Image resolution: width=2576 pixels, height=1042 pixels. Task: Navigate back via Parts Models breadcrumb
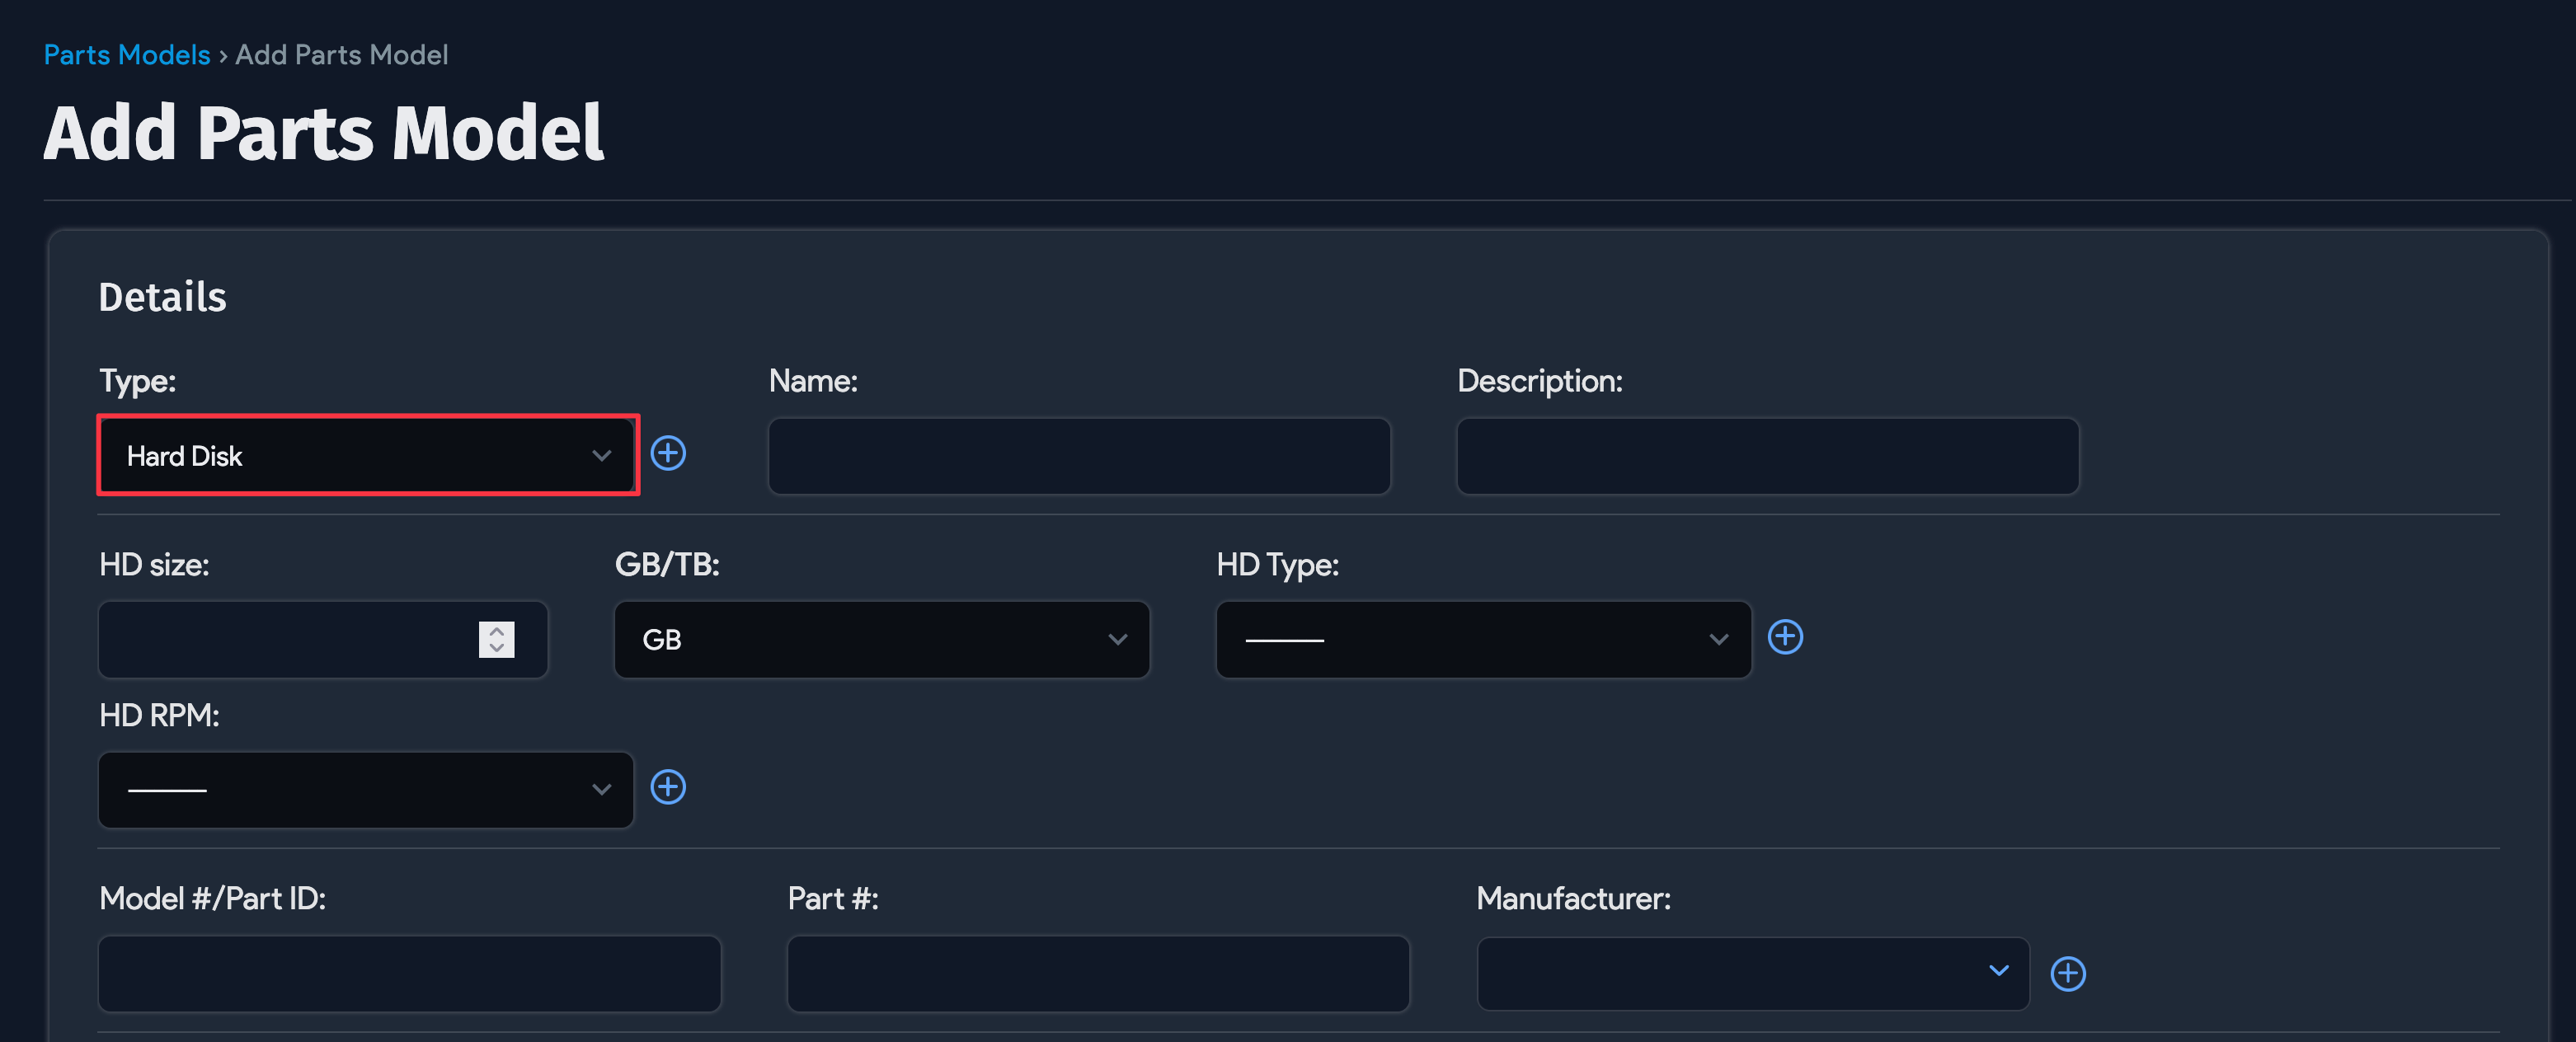click(126, 55)
